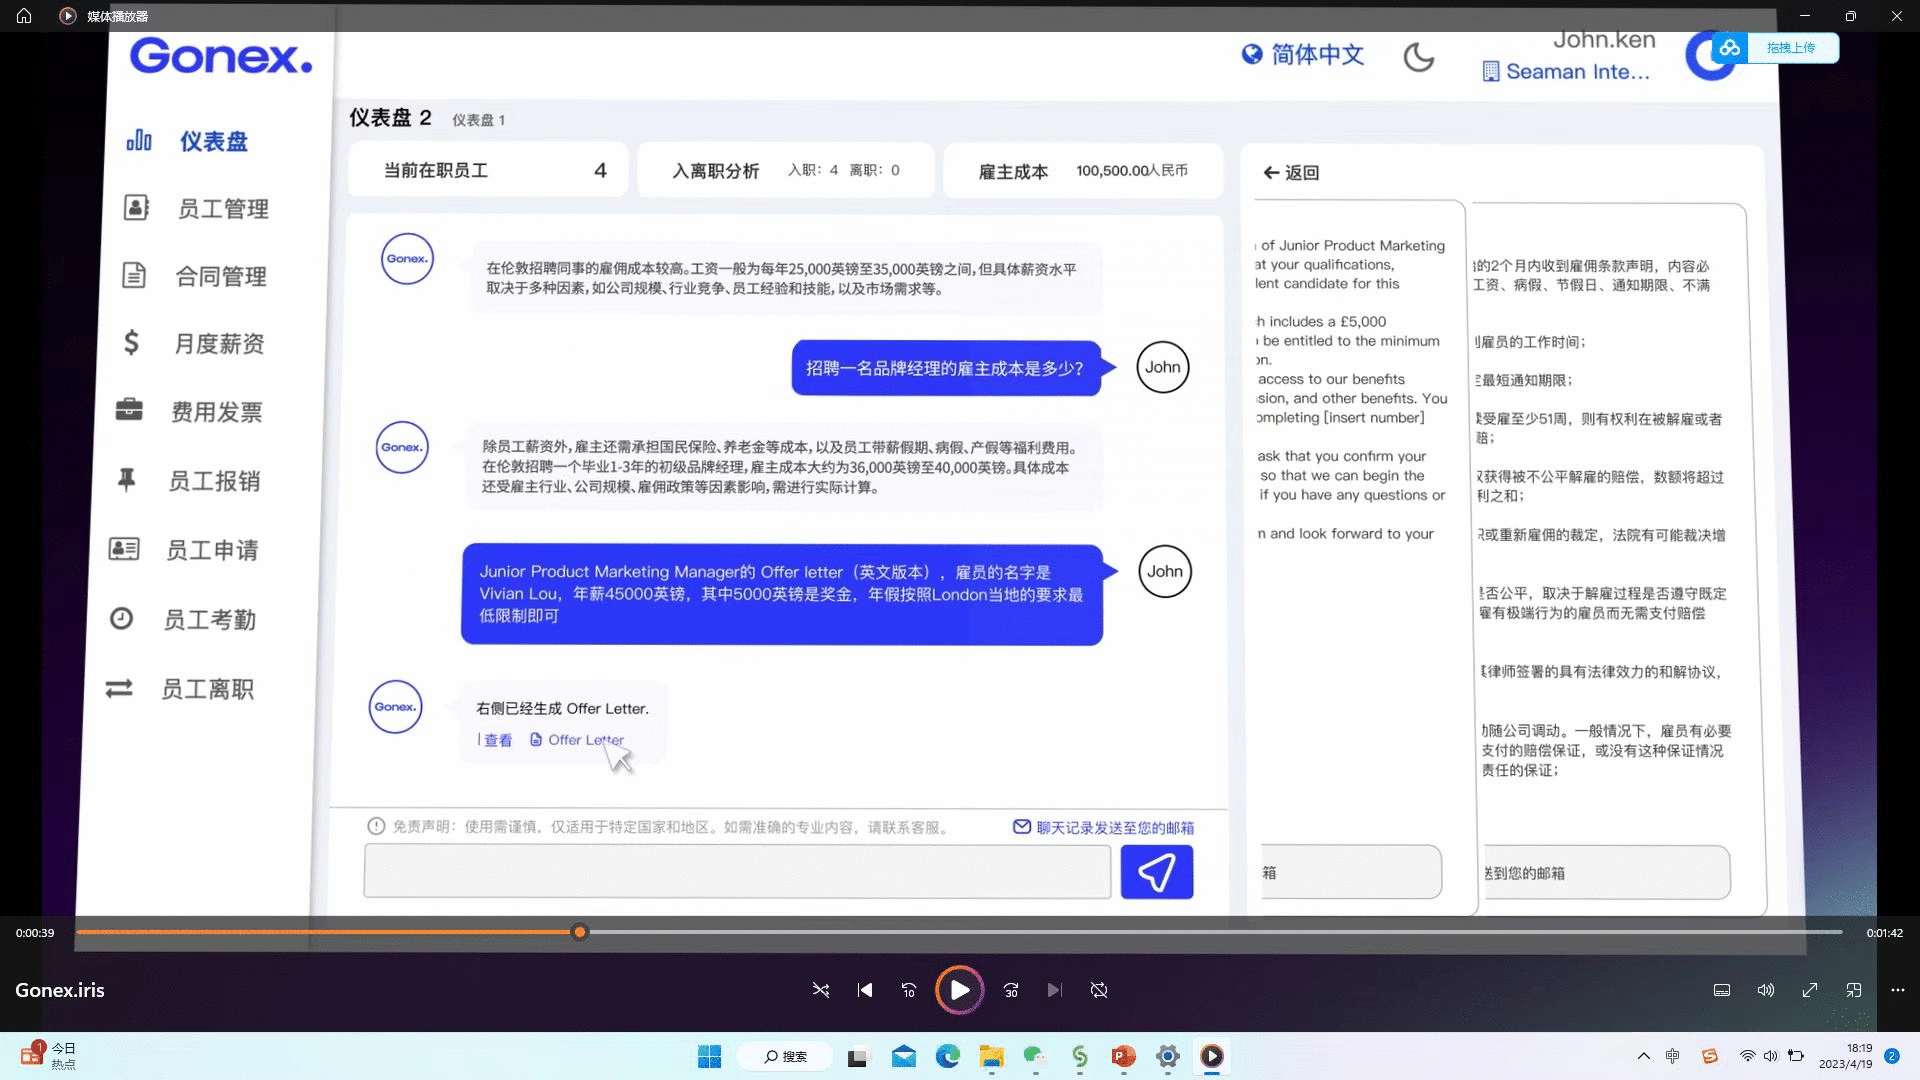Image resolution: width=1920 pixels, height=1080 pixels.
Task: Click the paper plane send icon
Action: [1156, 871]
